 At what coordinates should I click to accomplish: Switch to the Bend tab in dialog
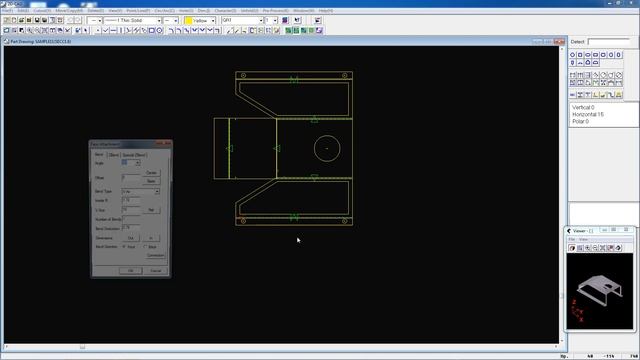click(x=99, y=155)
